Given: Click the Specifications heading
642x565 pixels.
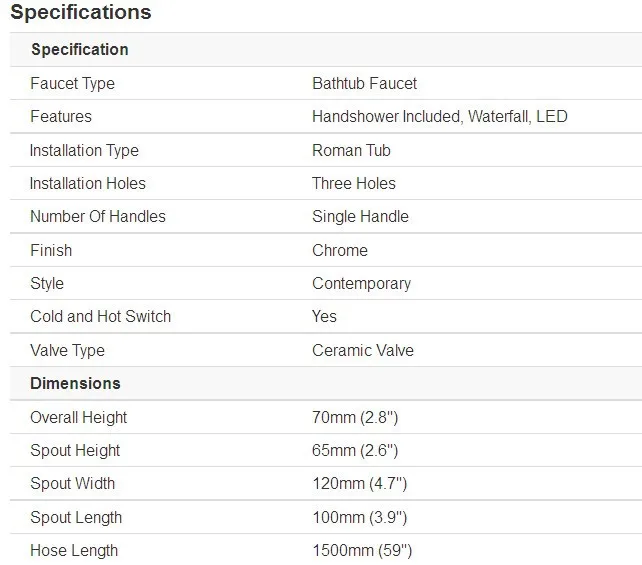Looking at the screenshot, I should 81,12.
